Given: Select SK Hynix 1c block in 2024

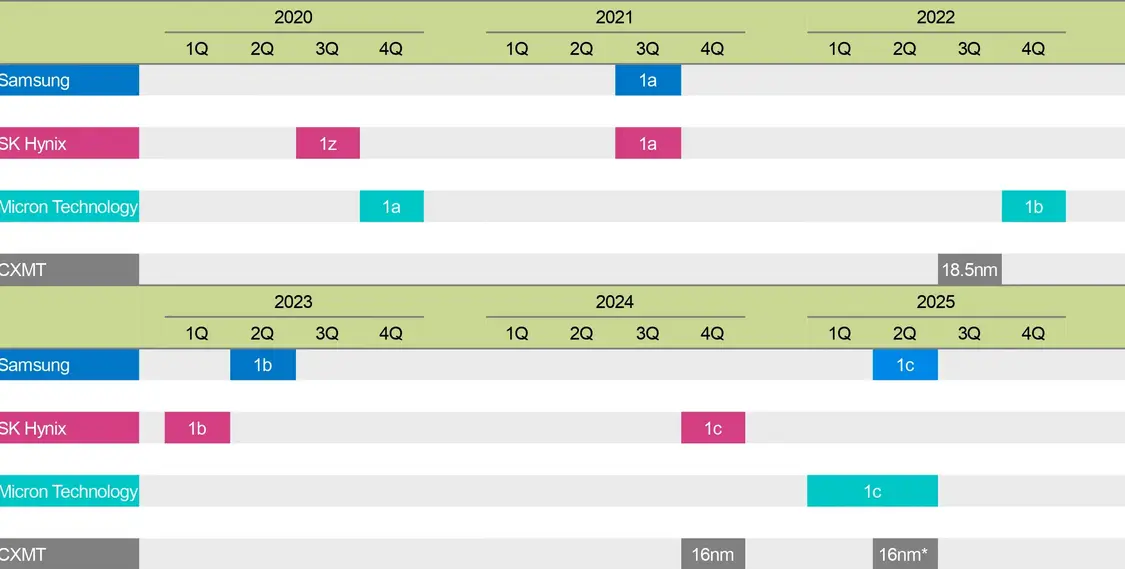Looking at the screenshot, I should [713, 428].
